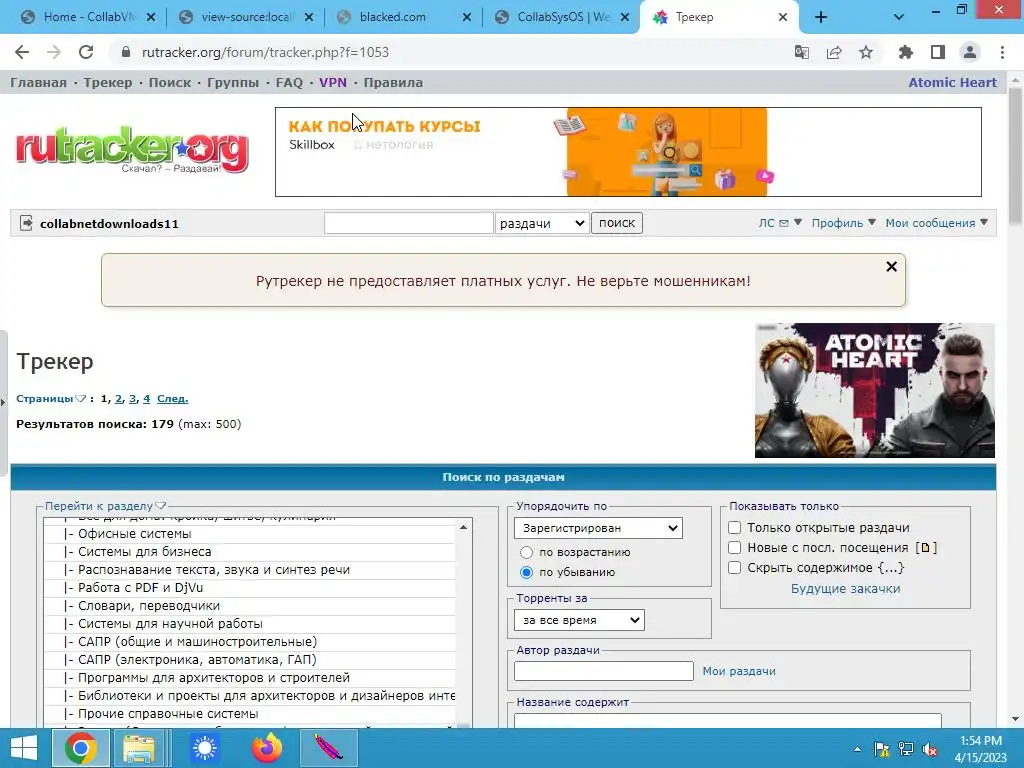Click the Skillbox courses banner ad
The height and width of the screenshot is (768, 1024).
coord(628,152)
